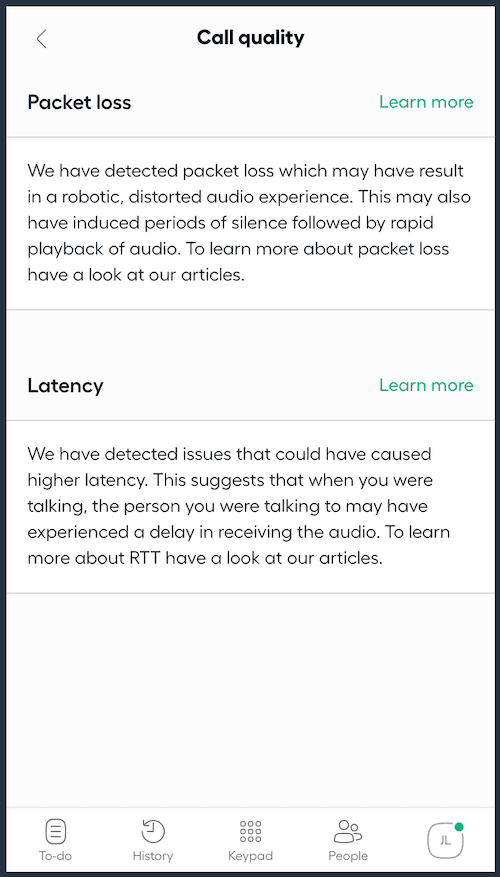Open the JL profile avatar
Screen dimensions: 500x877
point(445,840)
